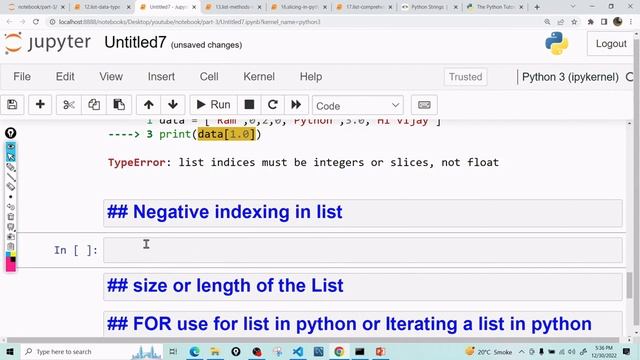
Task: Open a new browser tab with plus
Action: click(x=537, y=7)
